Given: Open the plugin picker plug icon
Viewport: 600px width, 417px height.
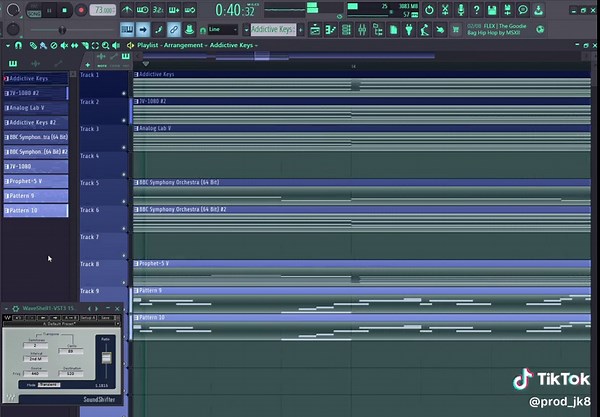Looking at the screenshot, I should click(409, 29).
